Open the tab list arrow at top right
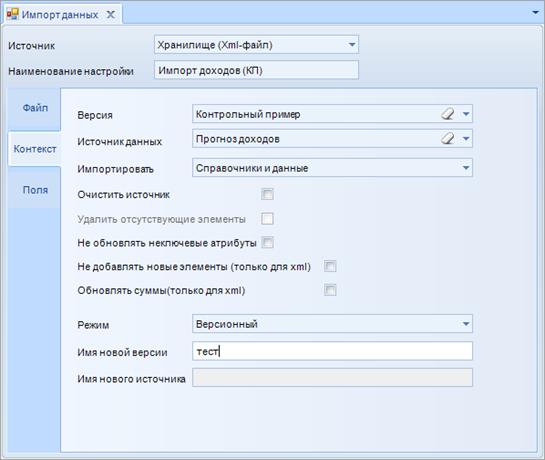This screenshot has height=460, width=545. [x=536, y=13]
